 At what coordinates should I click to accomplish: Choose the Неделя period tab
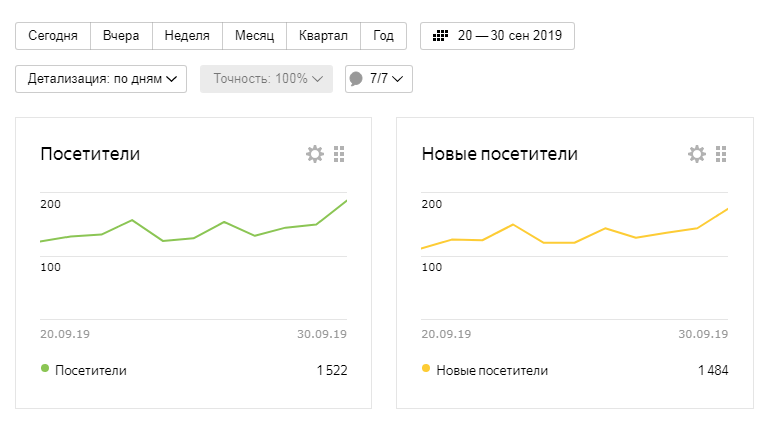187,36
